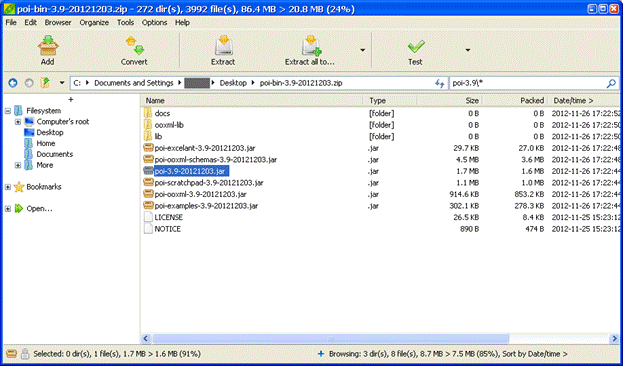This screenshot has width=623, height=366.
Task: Select the lib folder icon
Action: click(x=148, y=136)
